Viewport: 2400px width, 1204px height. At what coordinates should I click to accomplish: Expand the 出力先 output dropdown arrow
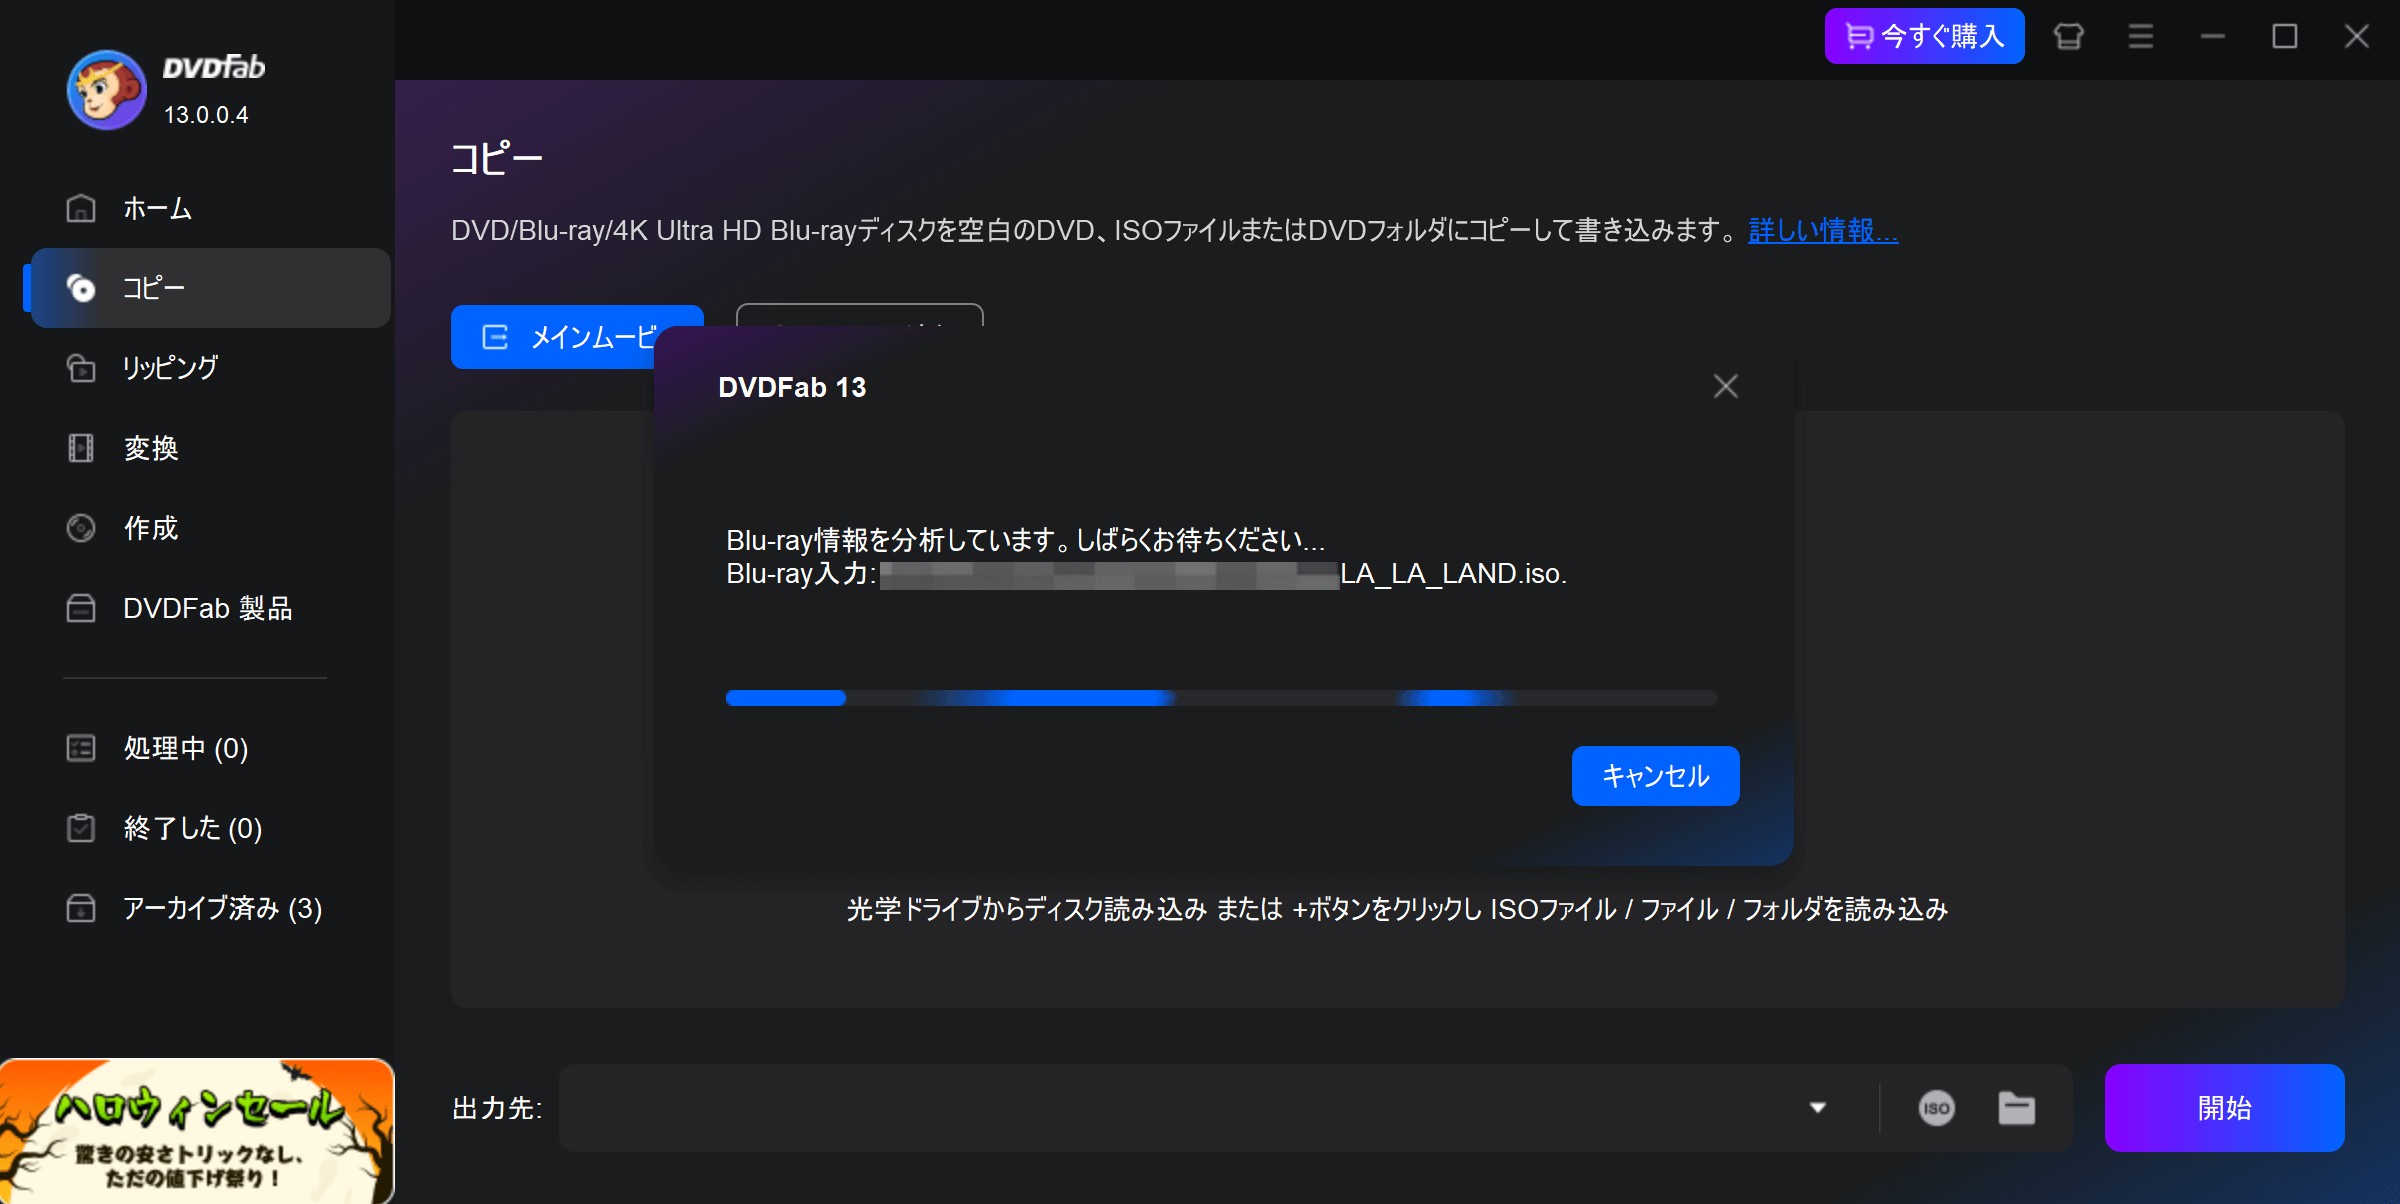(x=1818, y=1108)
